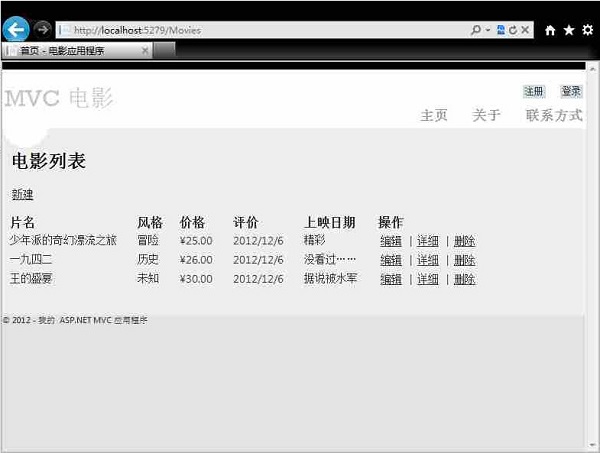600x453 pixels.
Task: Click the 风格 column header
Action: pos(150,223)
